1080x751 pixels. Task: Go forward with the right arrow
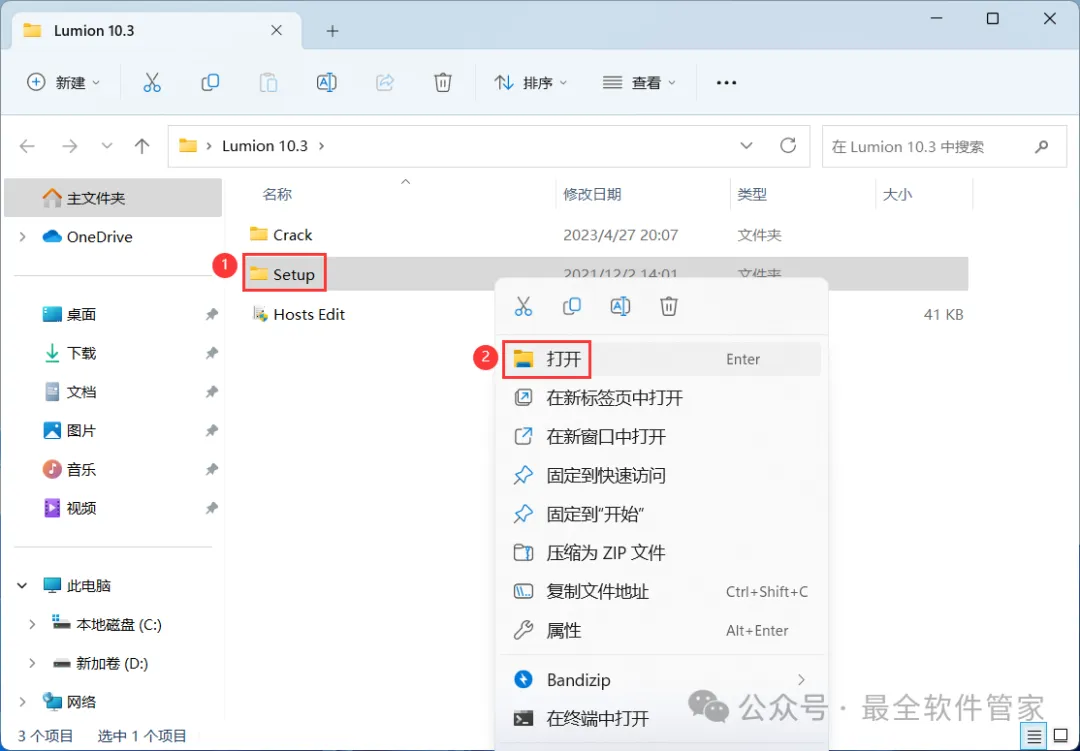[x=70, y=146]
